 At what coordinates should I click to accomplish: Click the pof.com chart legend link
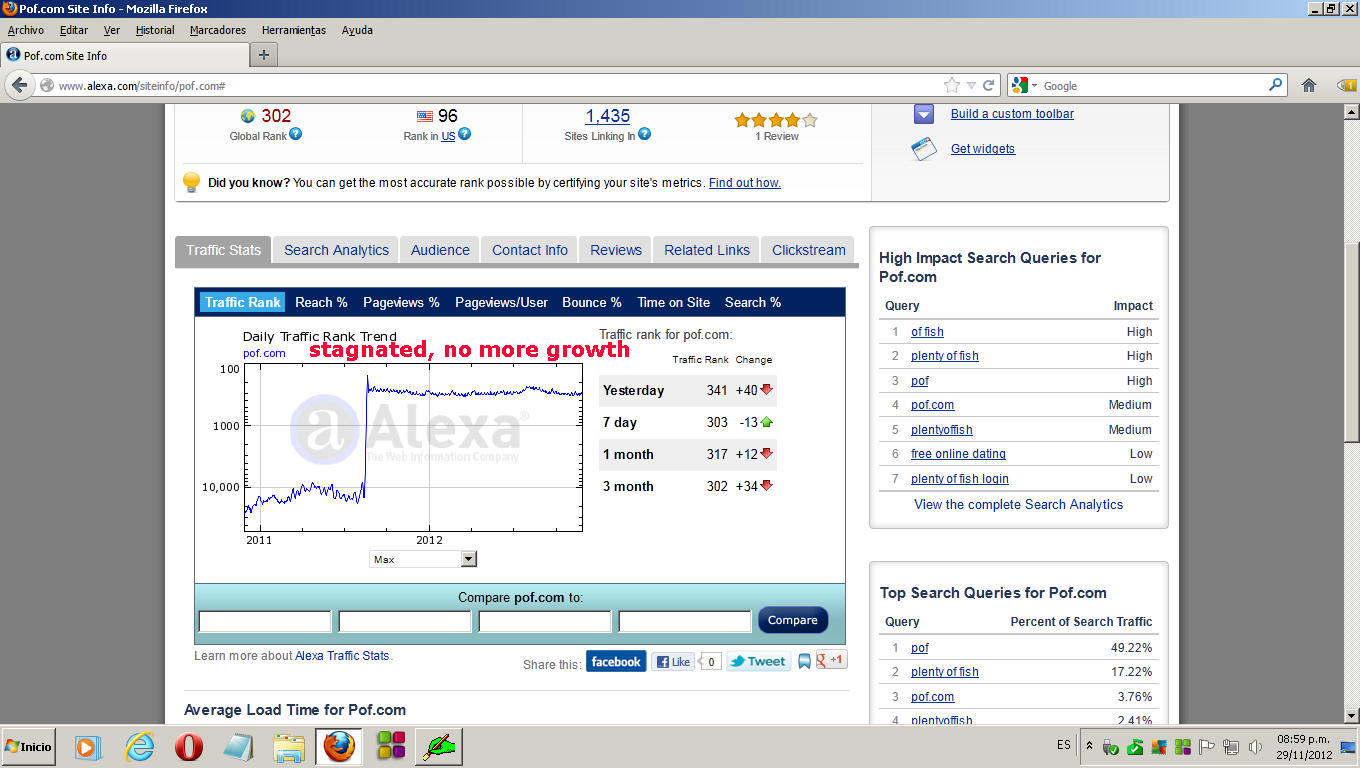point(264,353)
